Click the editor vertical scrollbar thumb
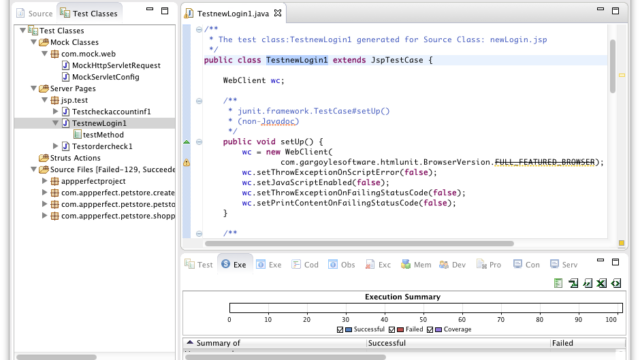 (x=613, y=66)
